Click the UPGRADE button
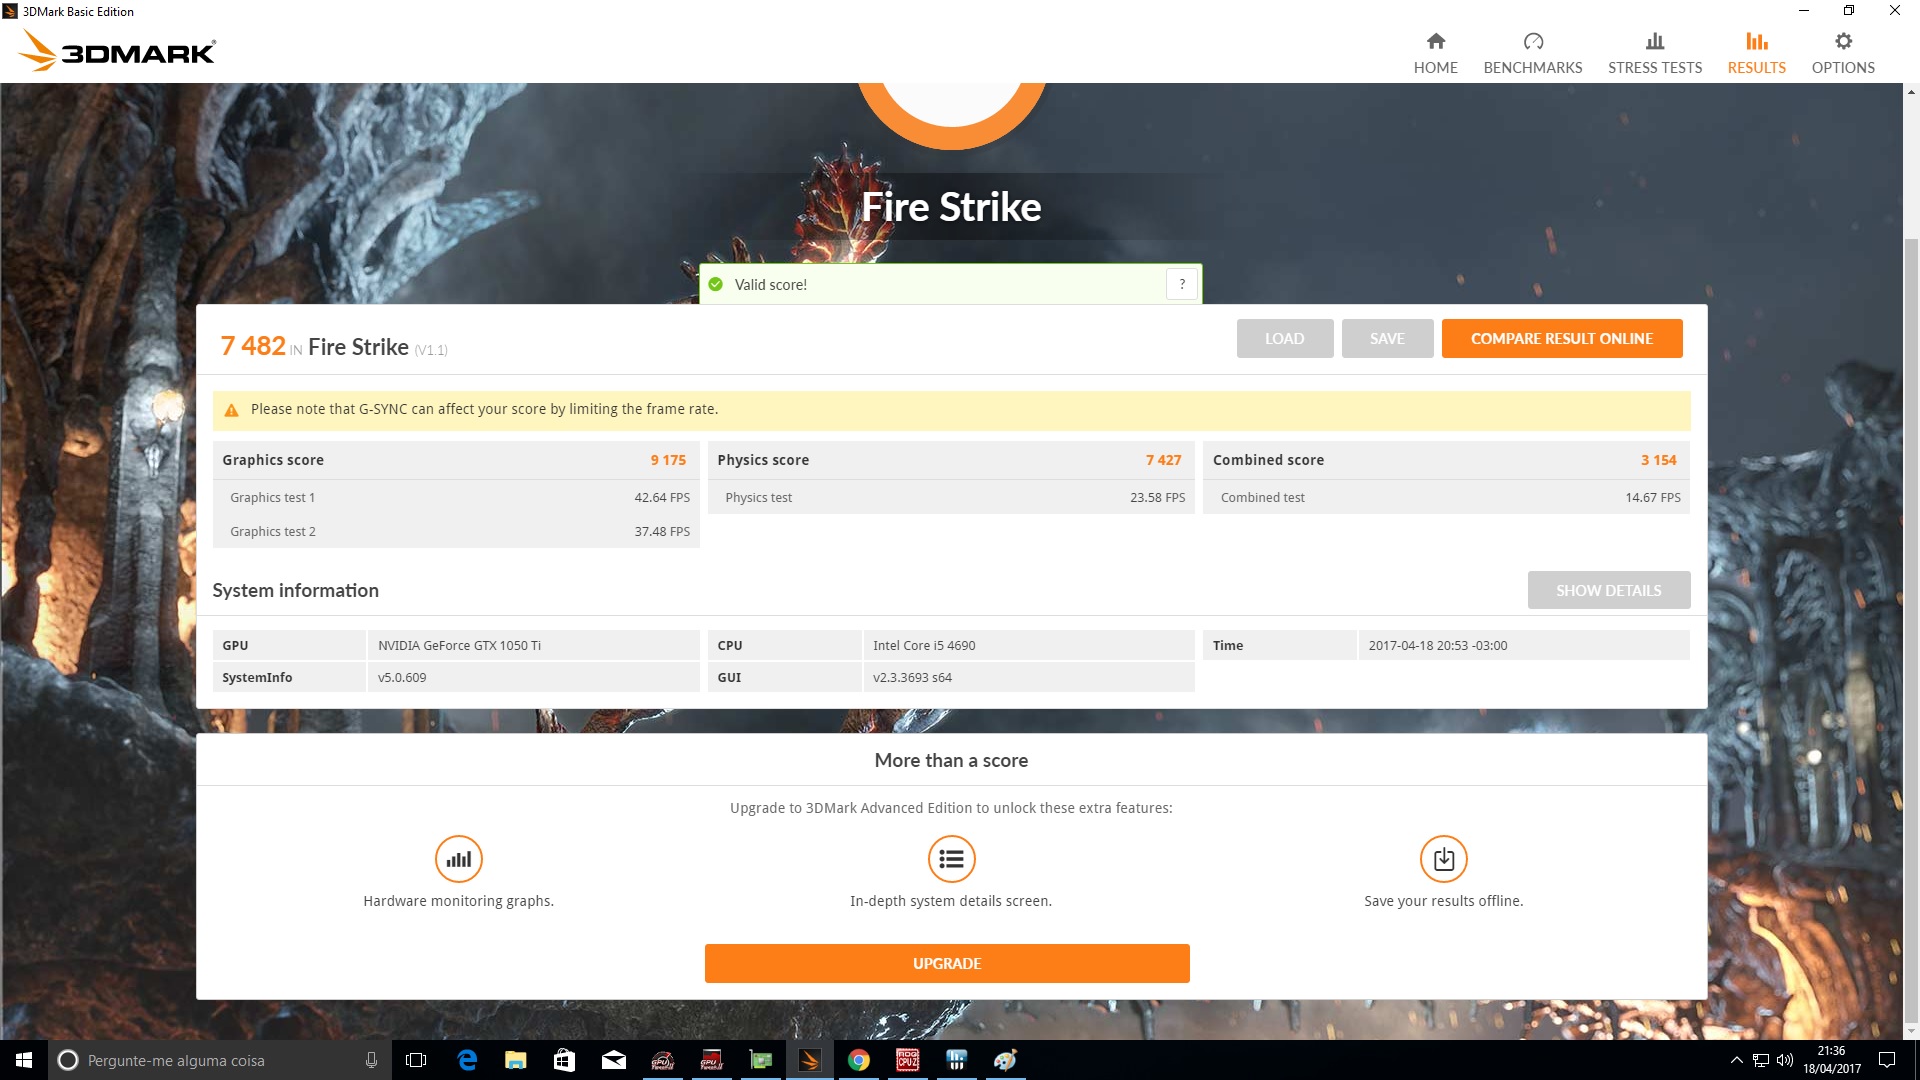Screen dimensions: 1920x1080 (x=947, y=963)
